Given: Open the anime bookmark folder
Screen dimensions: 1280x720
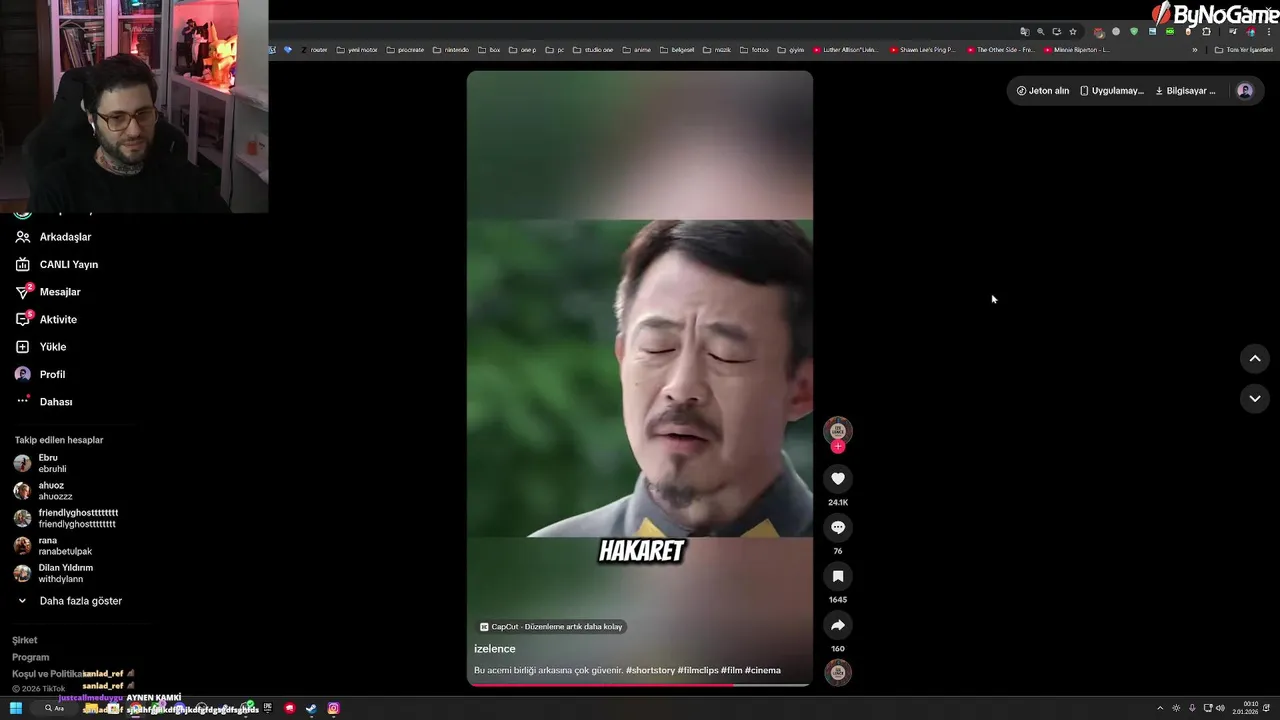Looking at the screenshot, I should 636,49.
